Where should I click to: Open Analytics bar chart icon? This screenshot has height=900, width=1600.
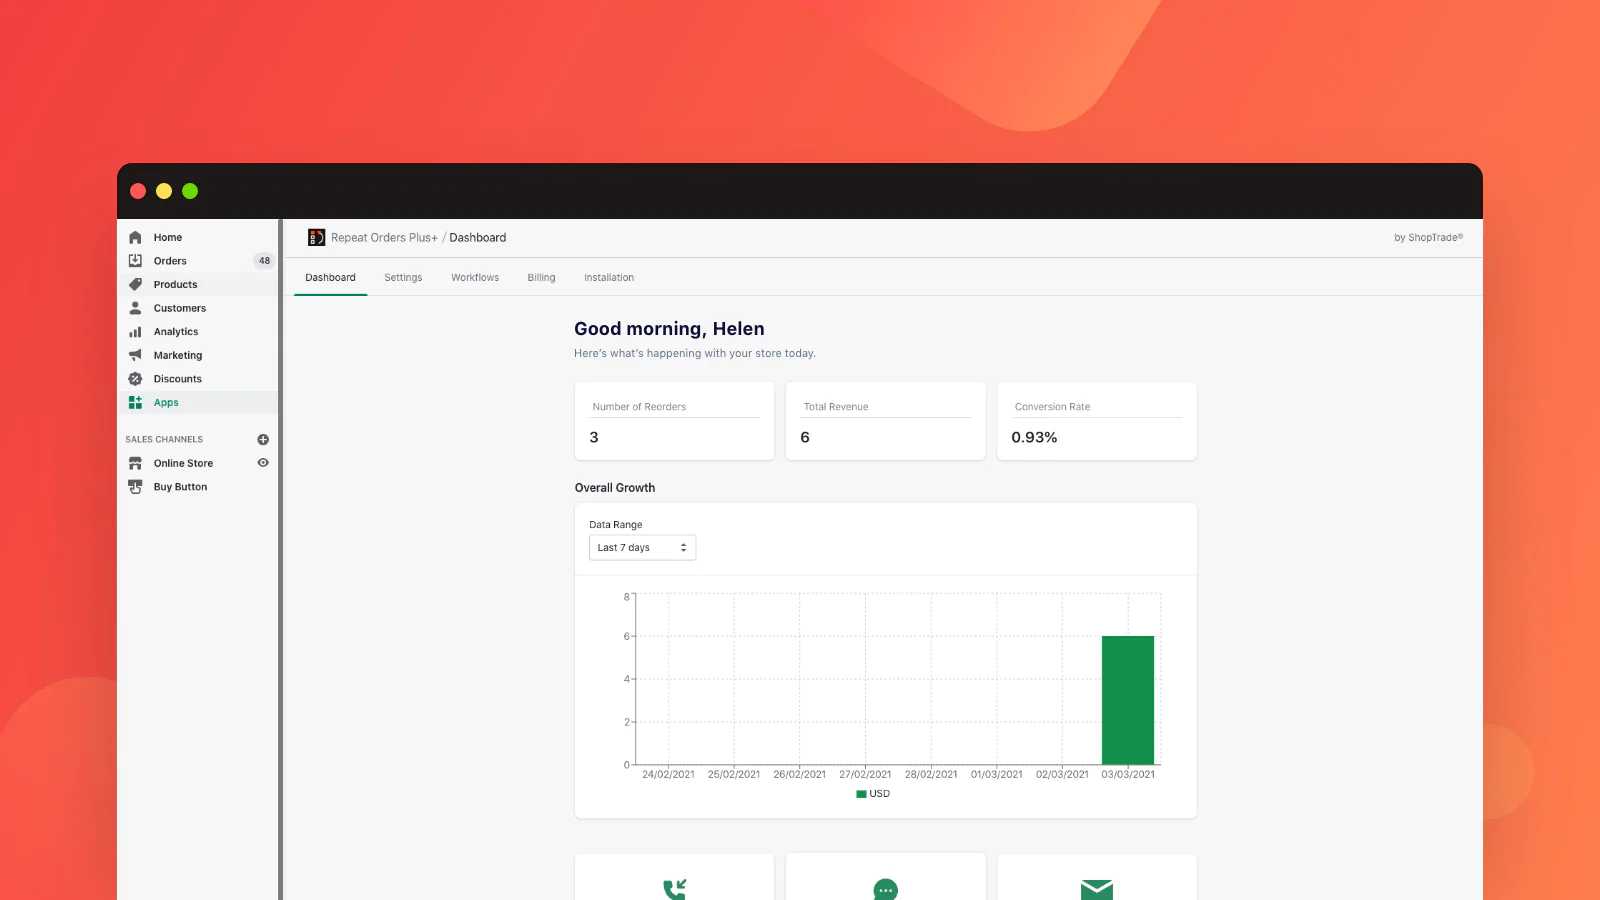coord(135,332)
